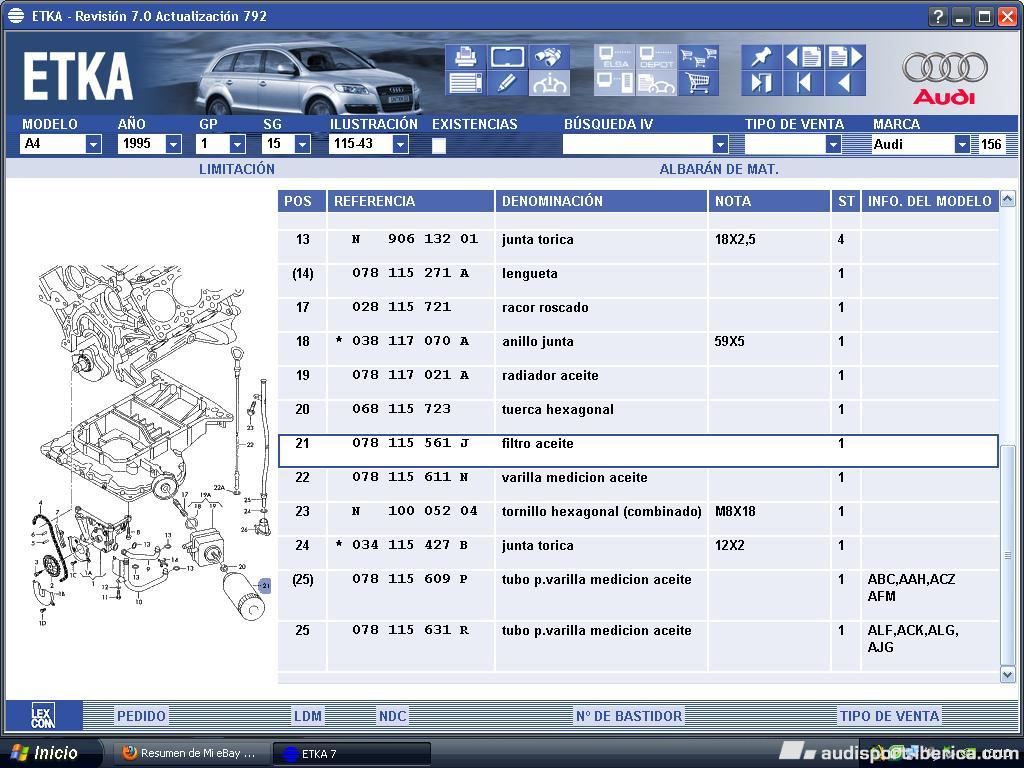This screenshot has height=768, width=1024.
Task: Select row 19 'radiador aceite'
Action: [x=638, y=383]
